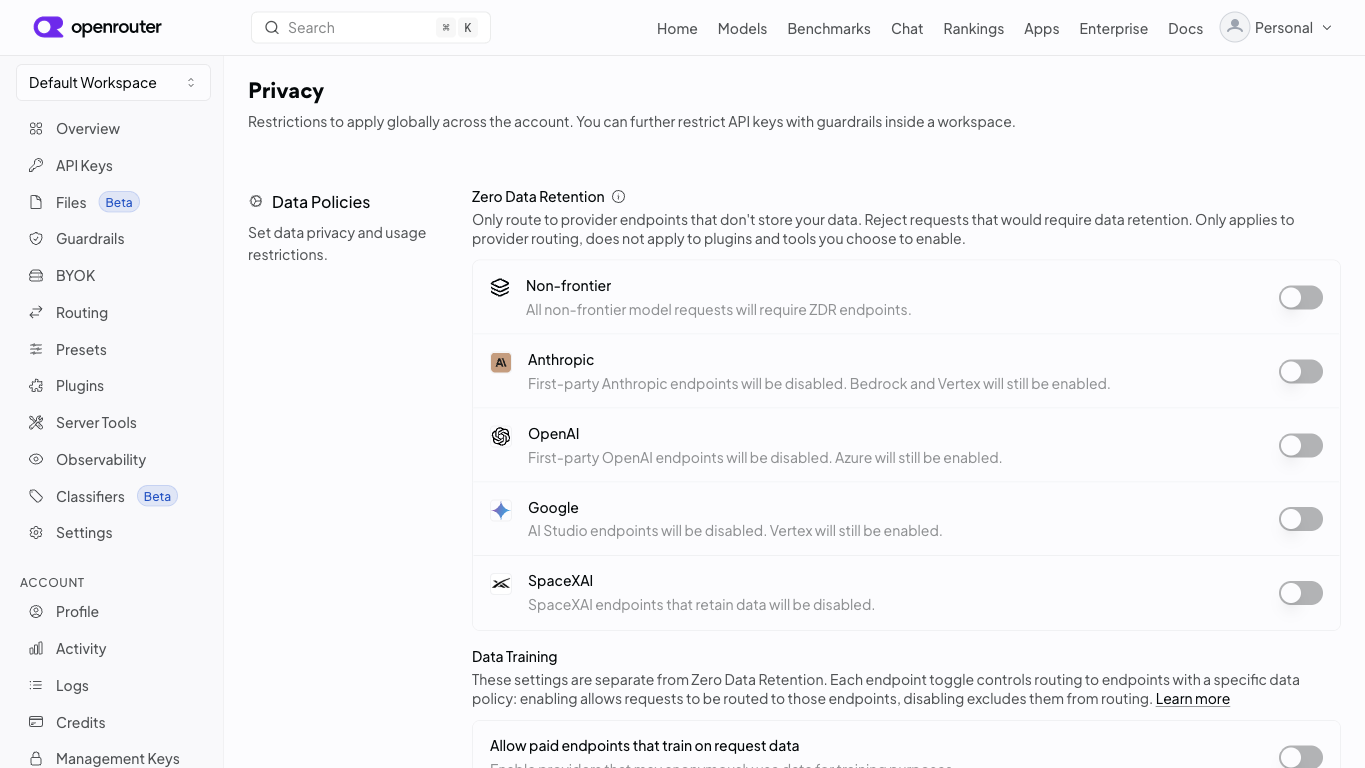Open the Apps nav item
This screenshot has height=768, width=1365.
pyautogui.click(x=1041, y=28)
